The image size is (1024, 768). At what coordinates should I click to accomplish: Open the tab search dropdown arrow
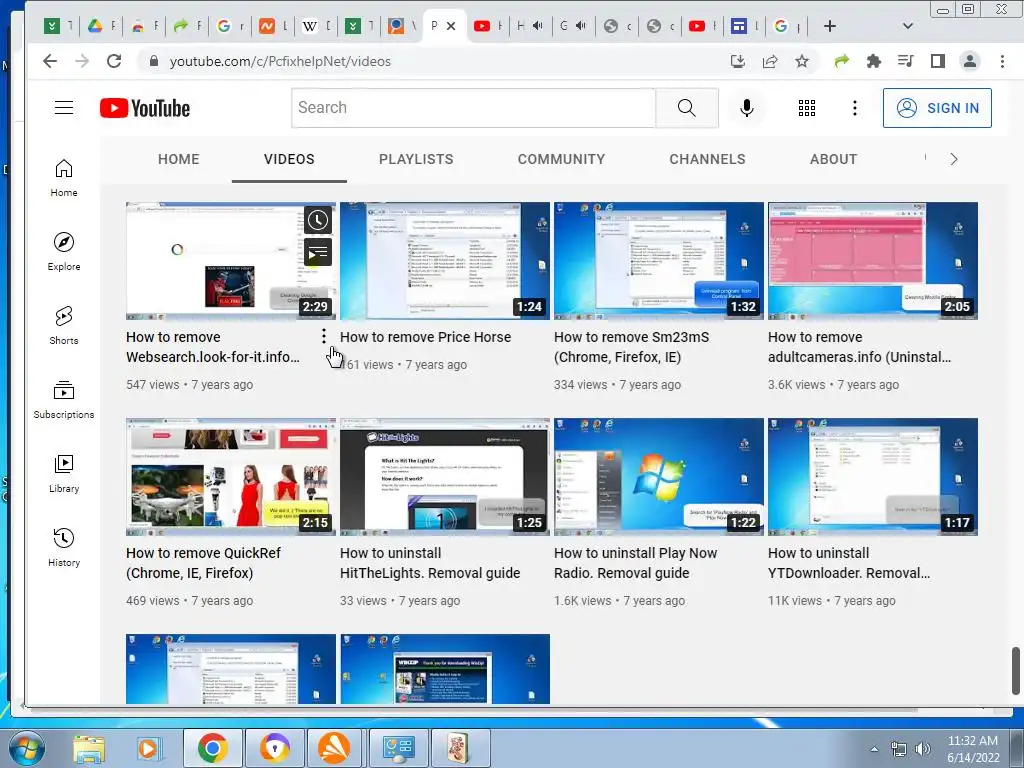point(907,26)
